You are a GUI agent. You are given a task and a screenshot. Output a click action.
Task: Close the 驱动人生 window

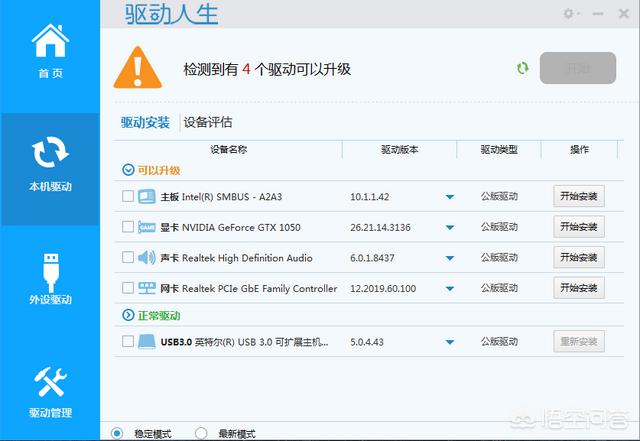pos(624,14)
